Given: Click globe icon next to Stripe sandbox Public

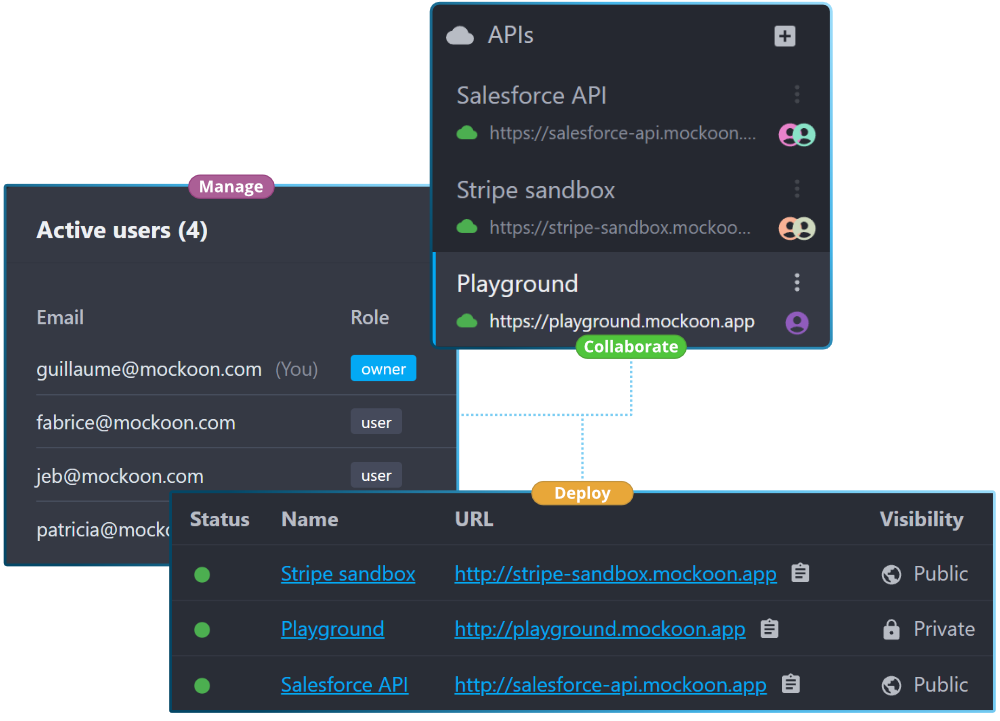Looking at the screenshot, I should click(891, 574).
